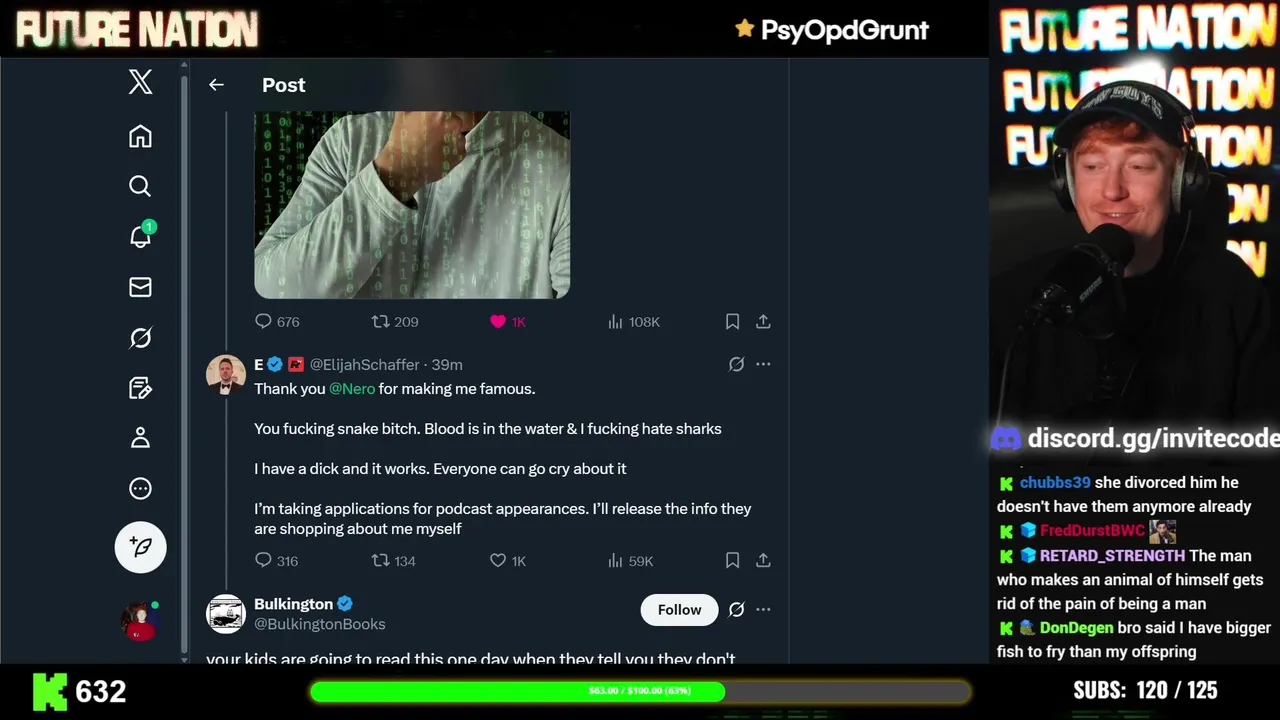Image resolution: width=1280 pixels, height=720 pixels.
Task: Open lists icon in sidebar
Action: (140, 388)
